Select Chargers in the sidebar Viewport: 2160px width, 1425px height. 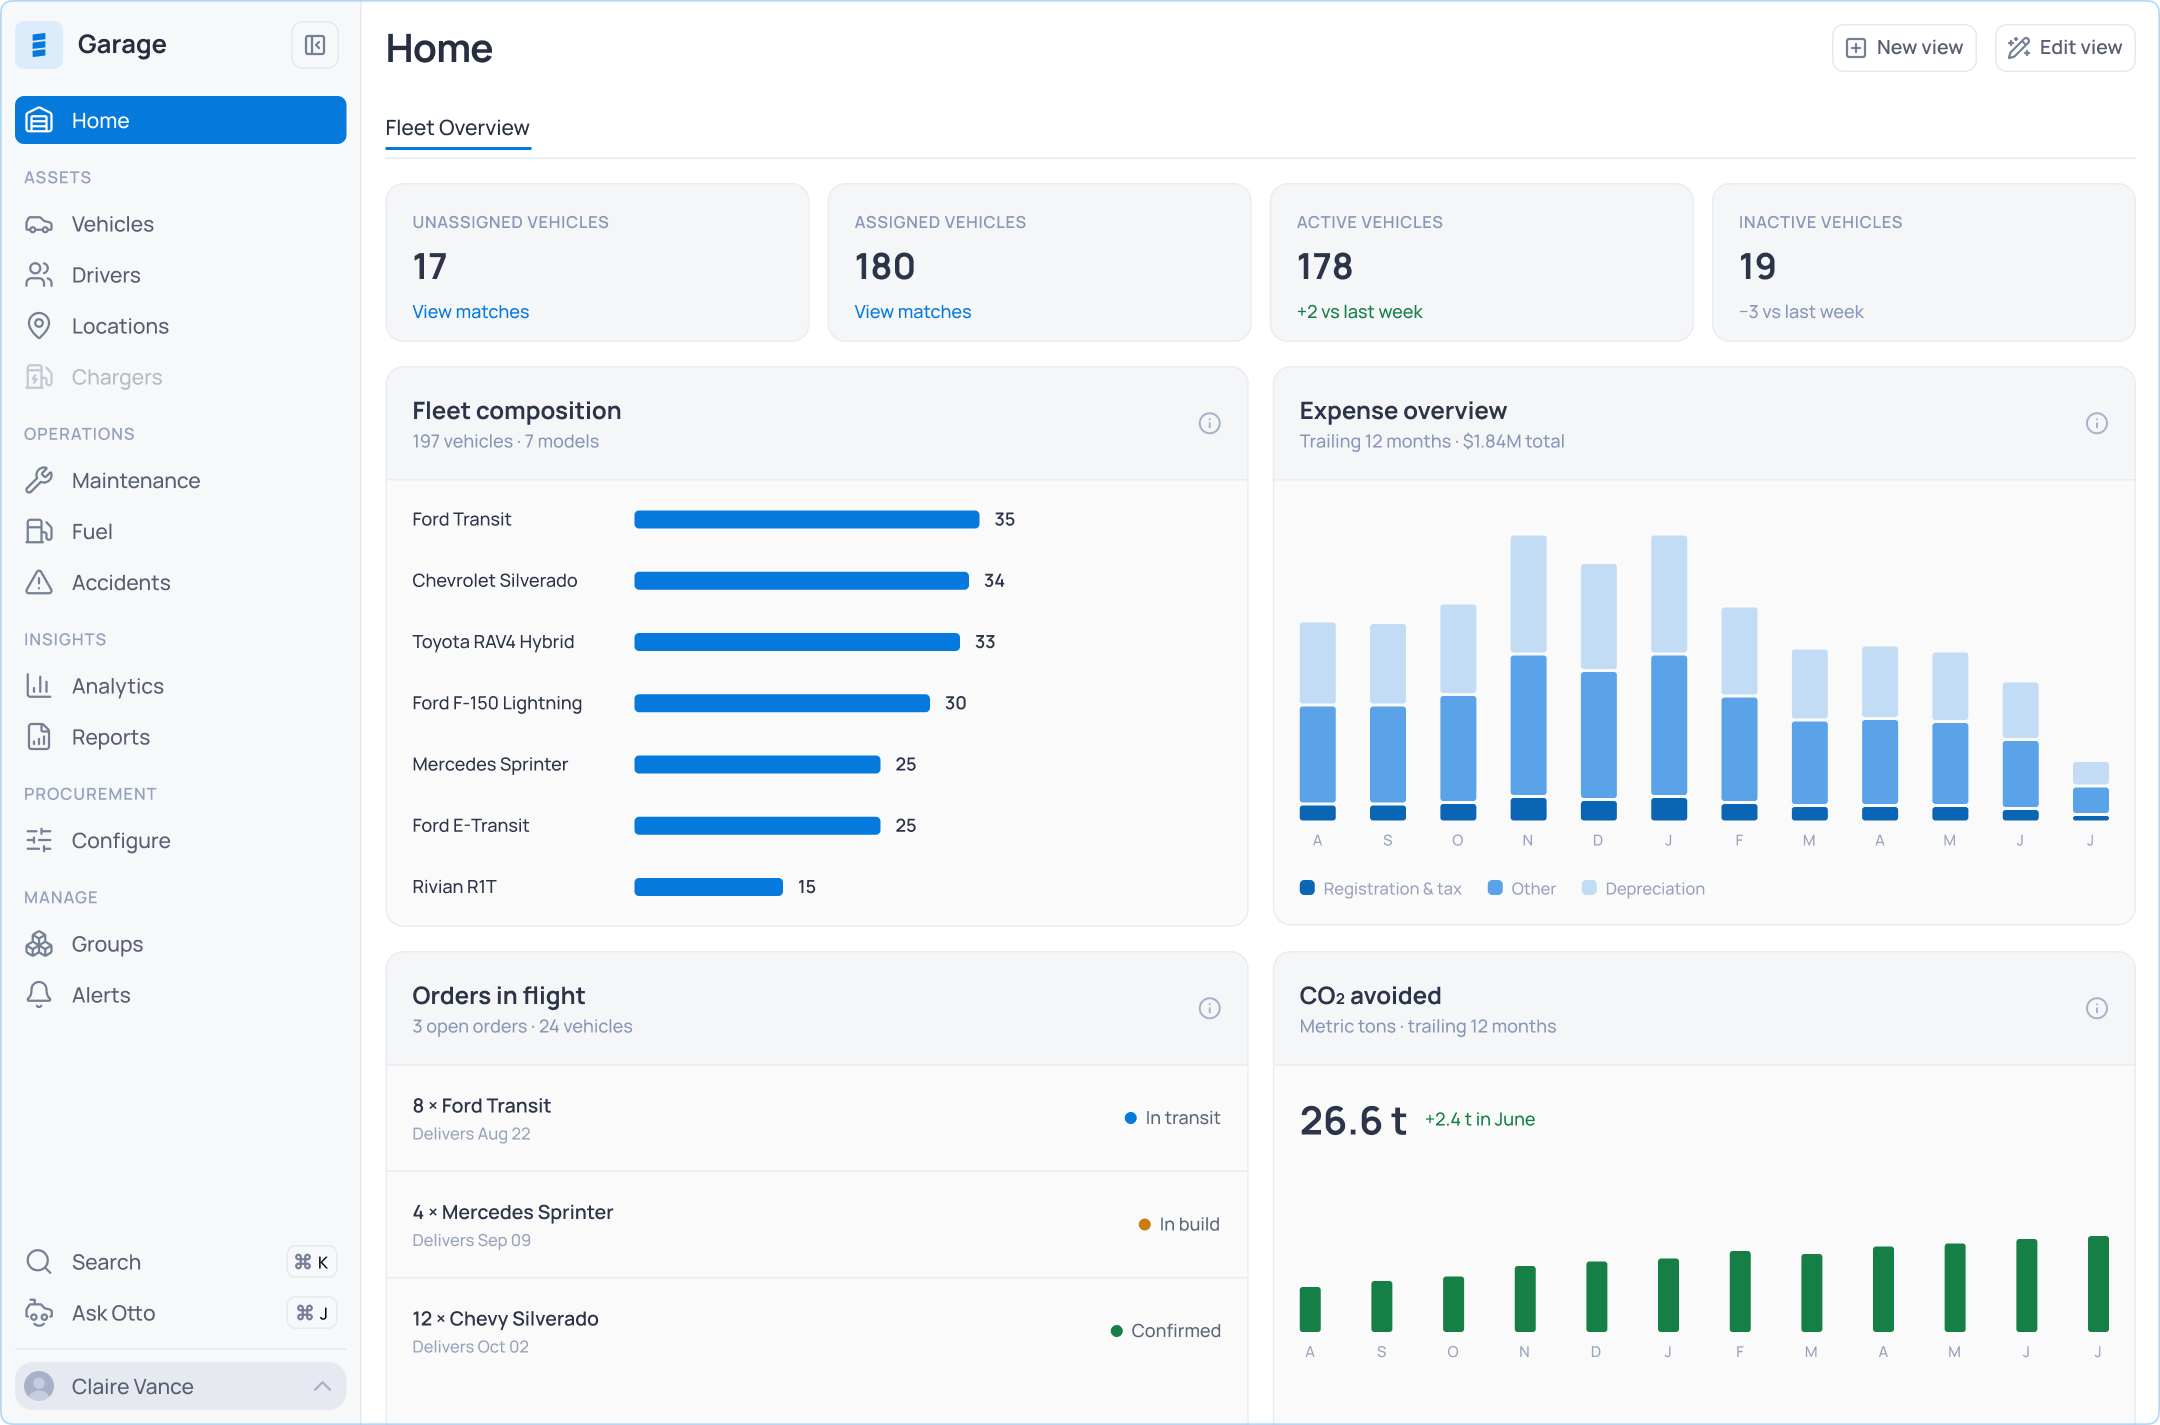point(181,377)
